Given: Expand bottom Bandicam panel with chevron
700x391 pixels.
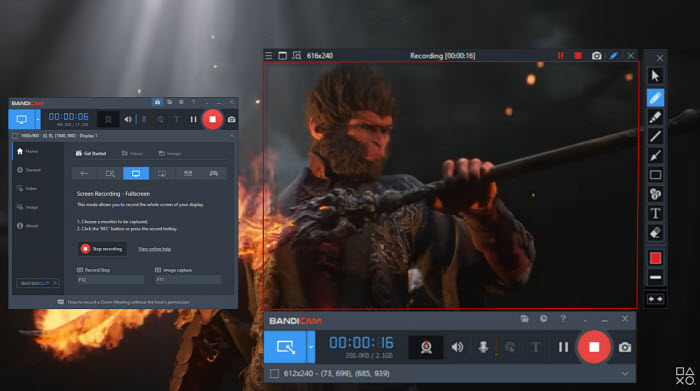Looking at the screenshot, I should click(625, 374).
